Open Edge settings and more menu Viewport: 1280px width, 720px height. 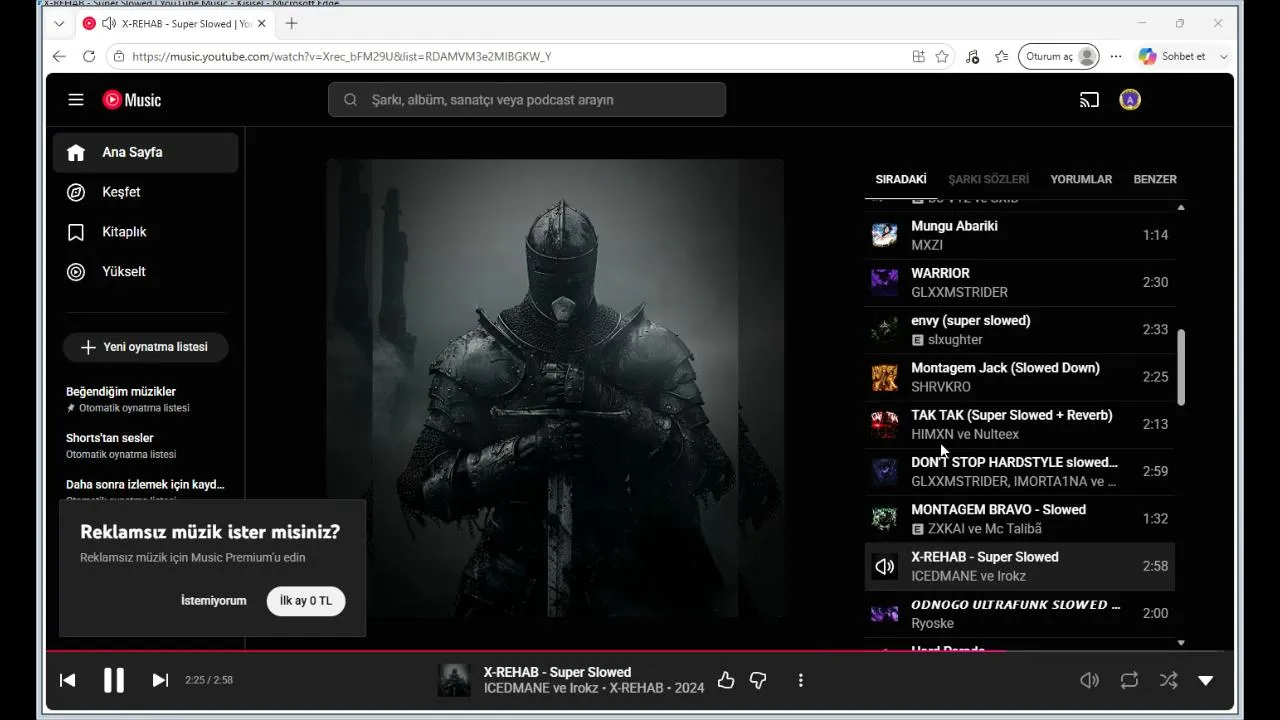[x=1116, y=57]
